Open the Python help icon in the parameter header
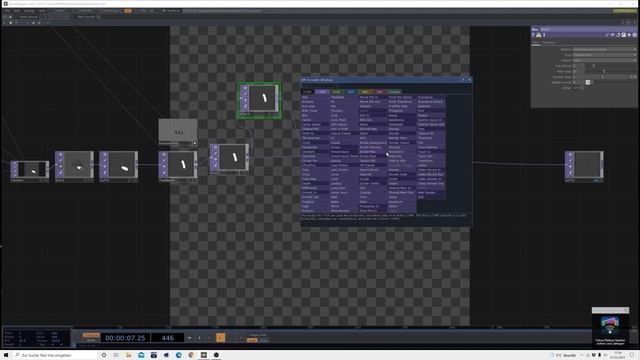 [x=538, y=35]
